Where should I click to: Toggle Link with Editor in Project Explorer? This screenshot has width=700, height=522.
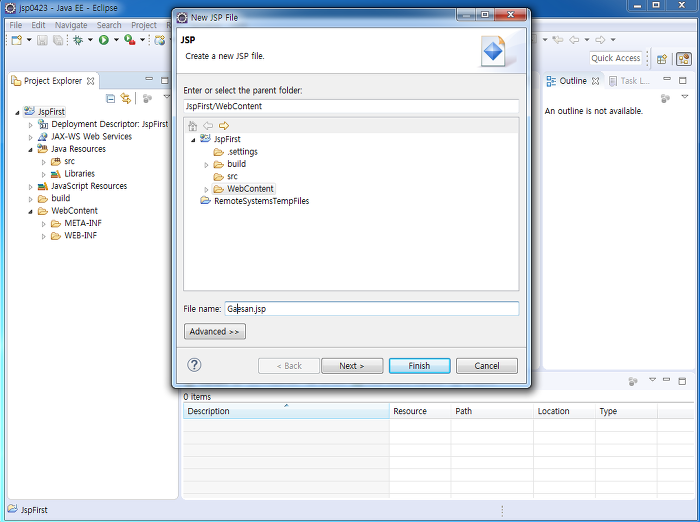point(126,98)
